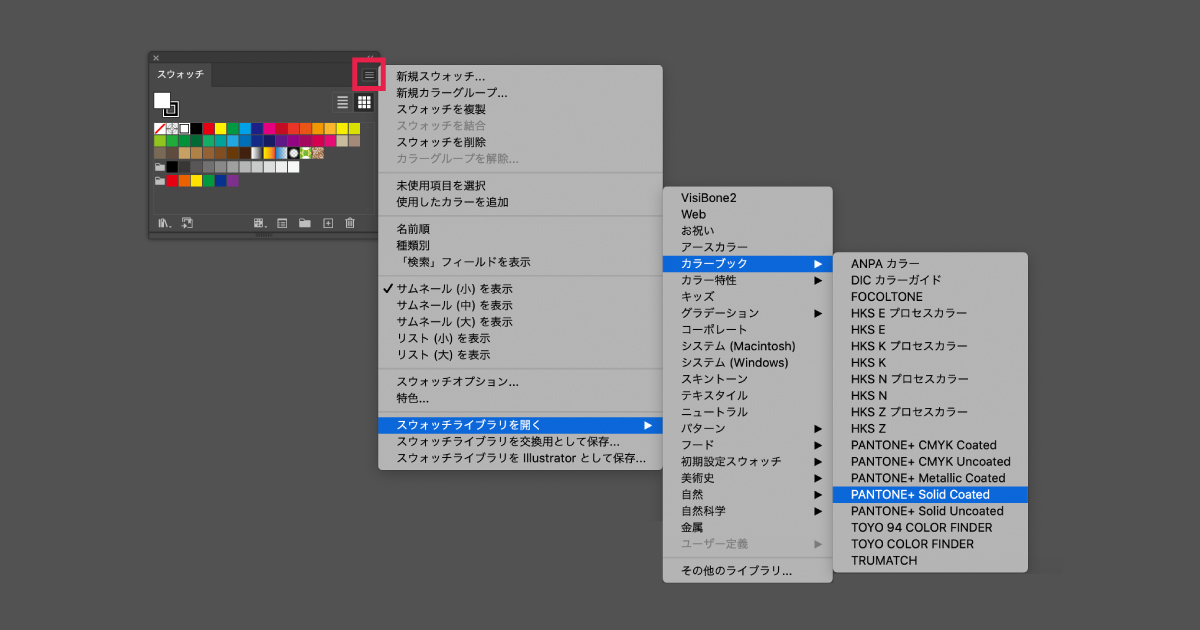The height and width of the screenshot is (630, 1200).
Task: Open the Swatch Libraries menu icon
Action: point(165,223)
